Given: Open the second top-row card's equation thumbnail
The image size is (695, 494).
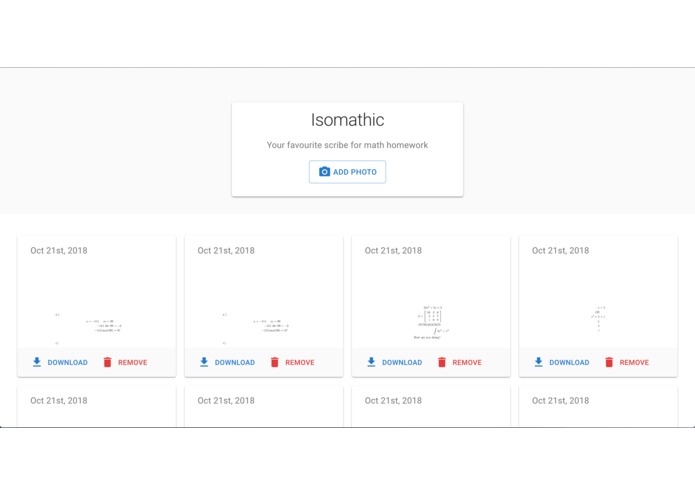Looking at the screenshot, I should [x=255, y=328].
